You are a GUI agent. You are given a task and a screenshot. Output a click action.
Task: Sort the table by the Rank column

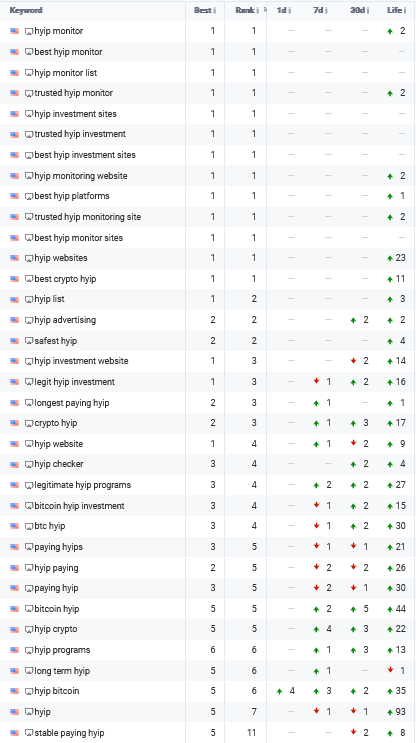pos(246,10)
